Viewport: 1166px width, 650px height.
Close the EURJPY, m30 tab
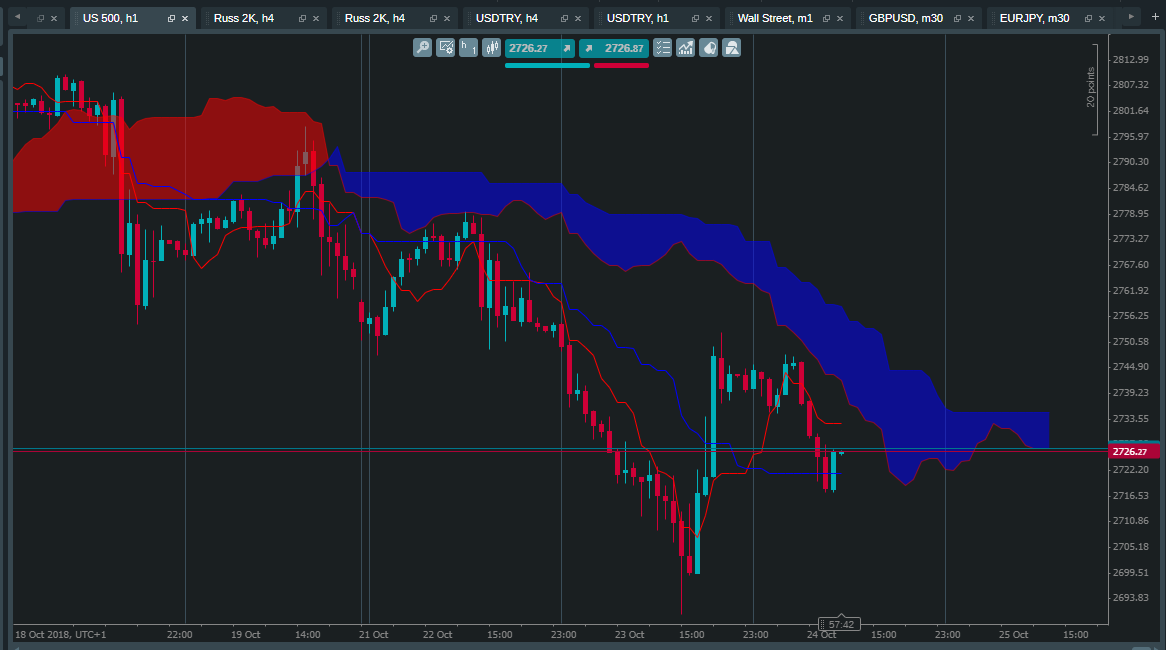coord(1101,19)
